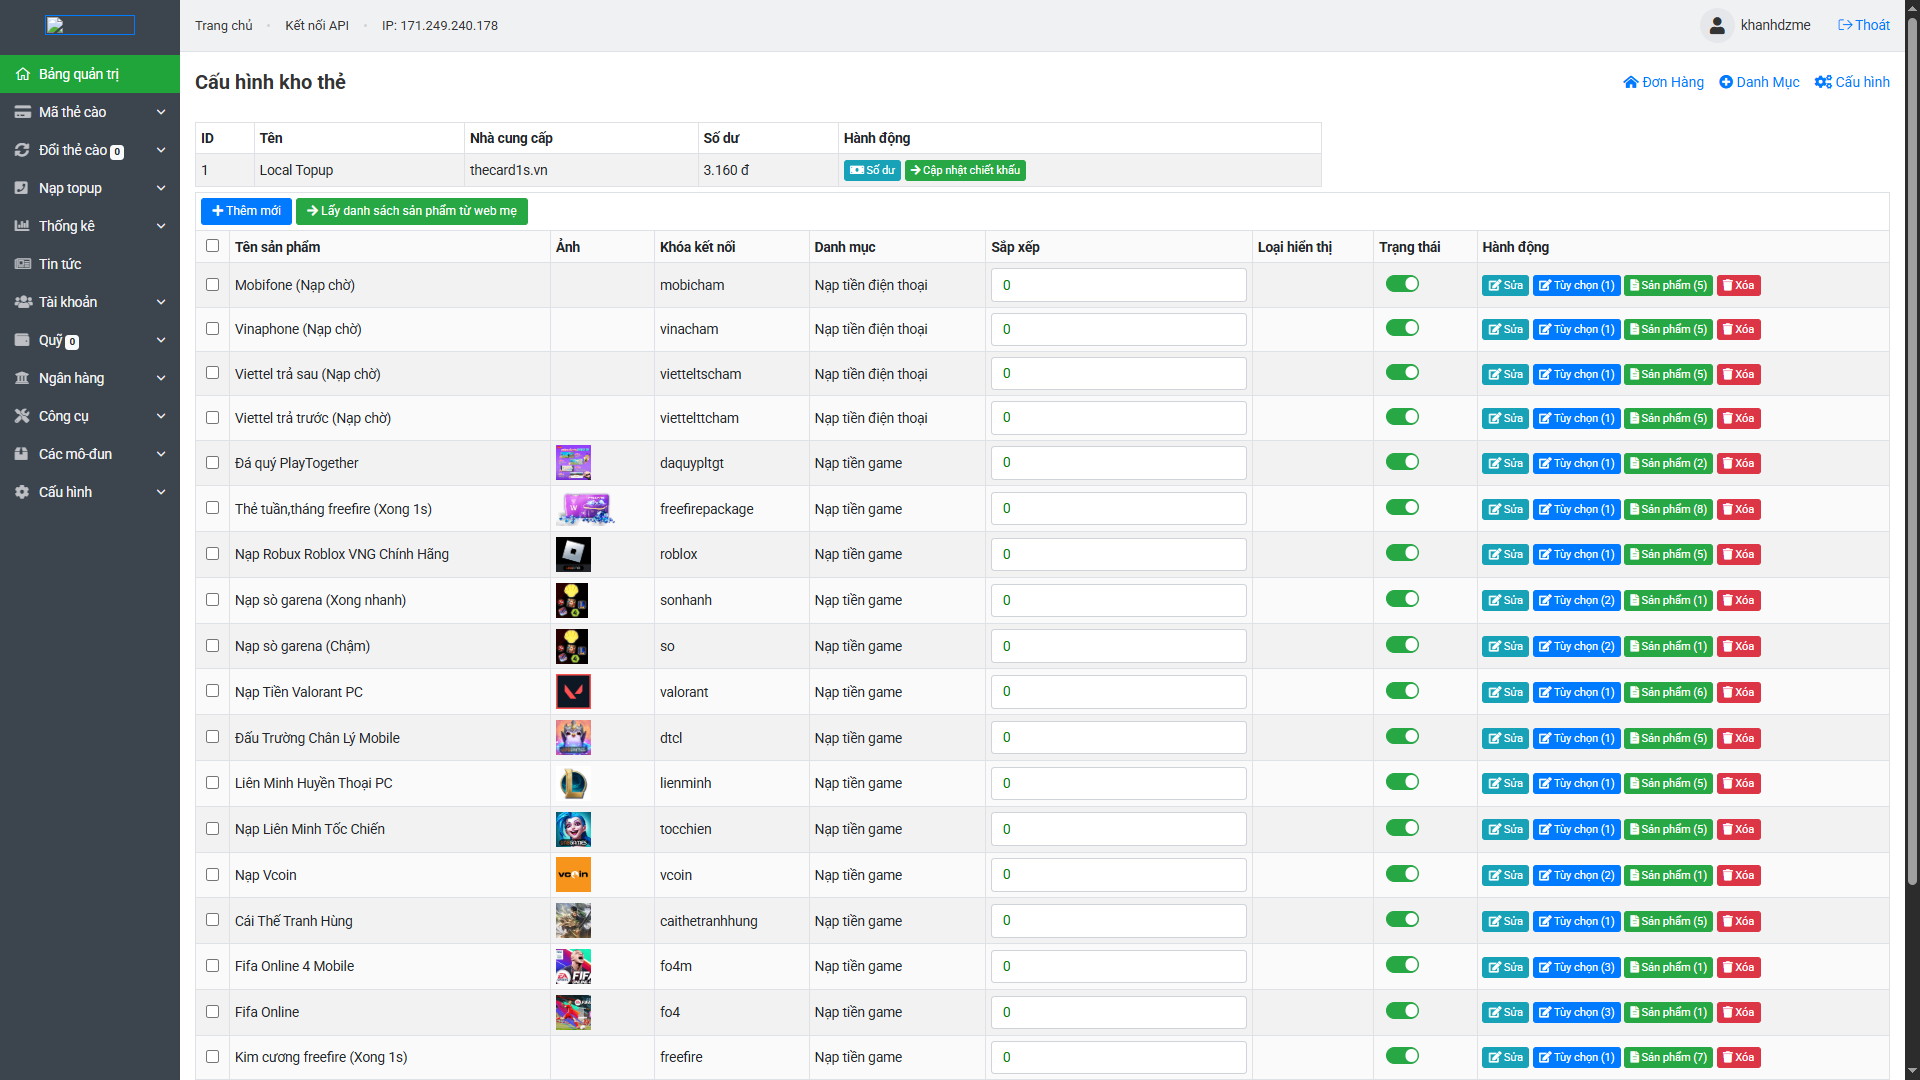Click Số dư button for Local Topup
Viewport: 1920px width, 1080px height.
tap(871, 170)
